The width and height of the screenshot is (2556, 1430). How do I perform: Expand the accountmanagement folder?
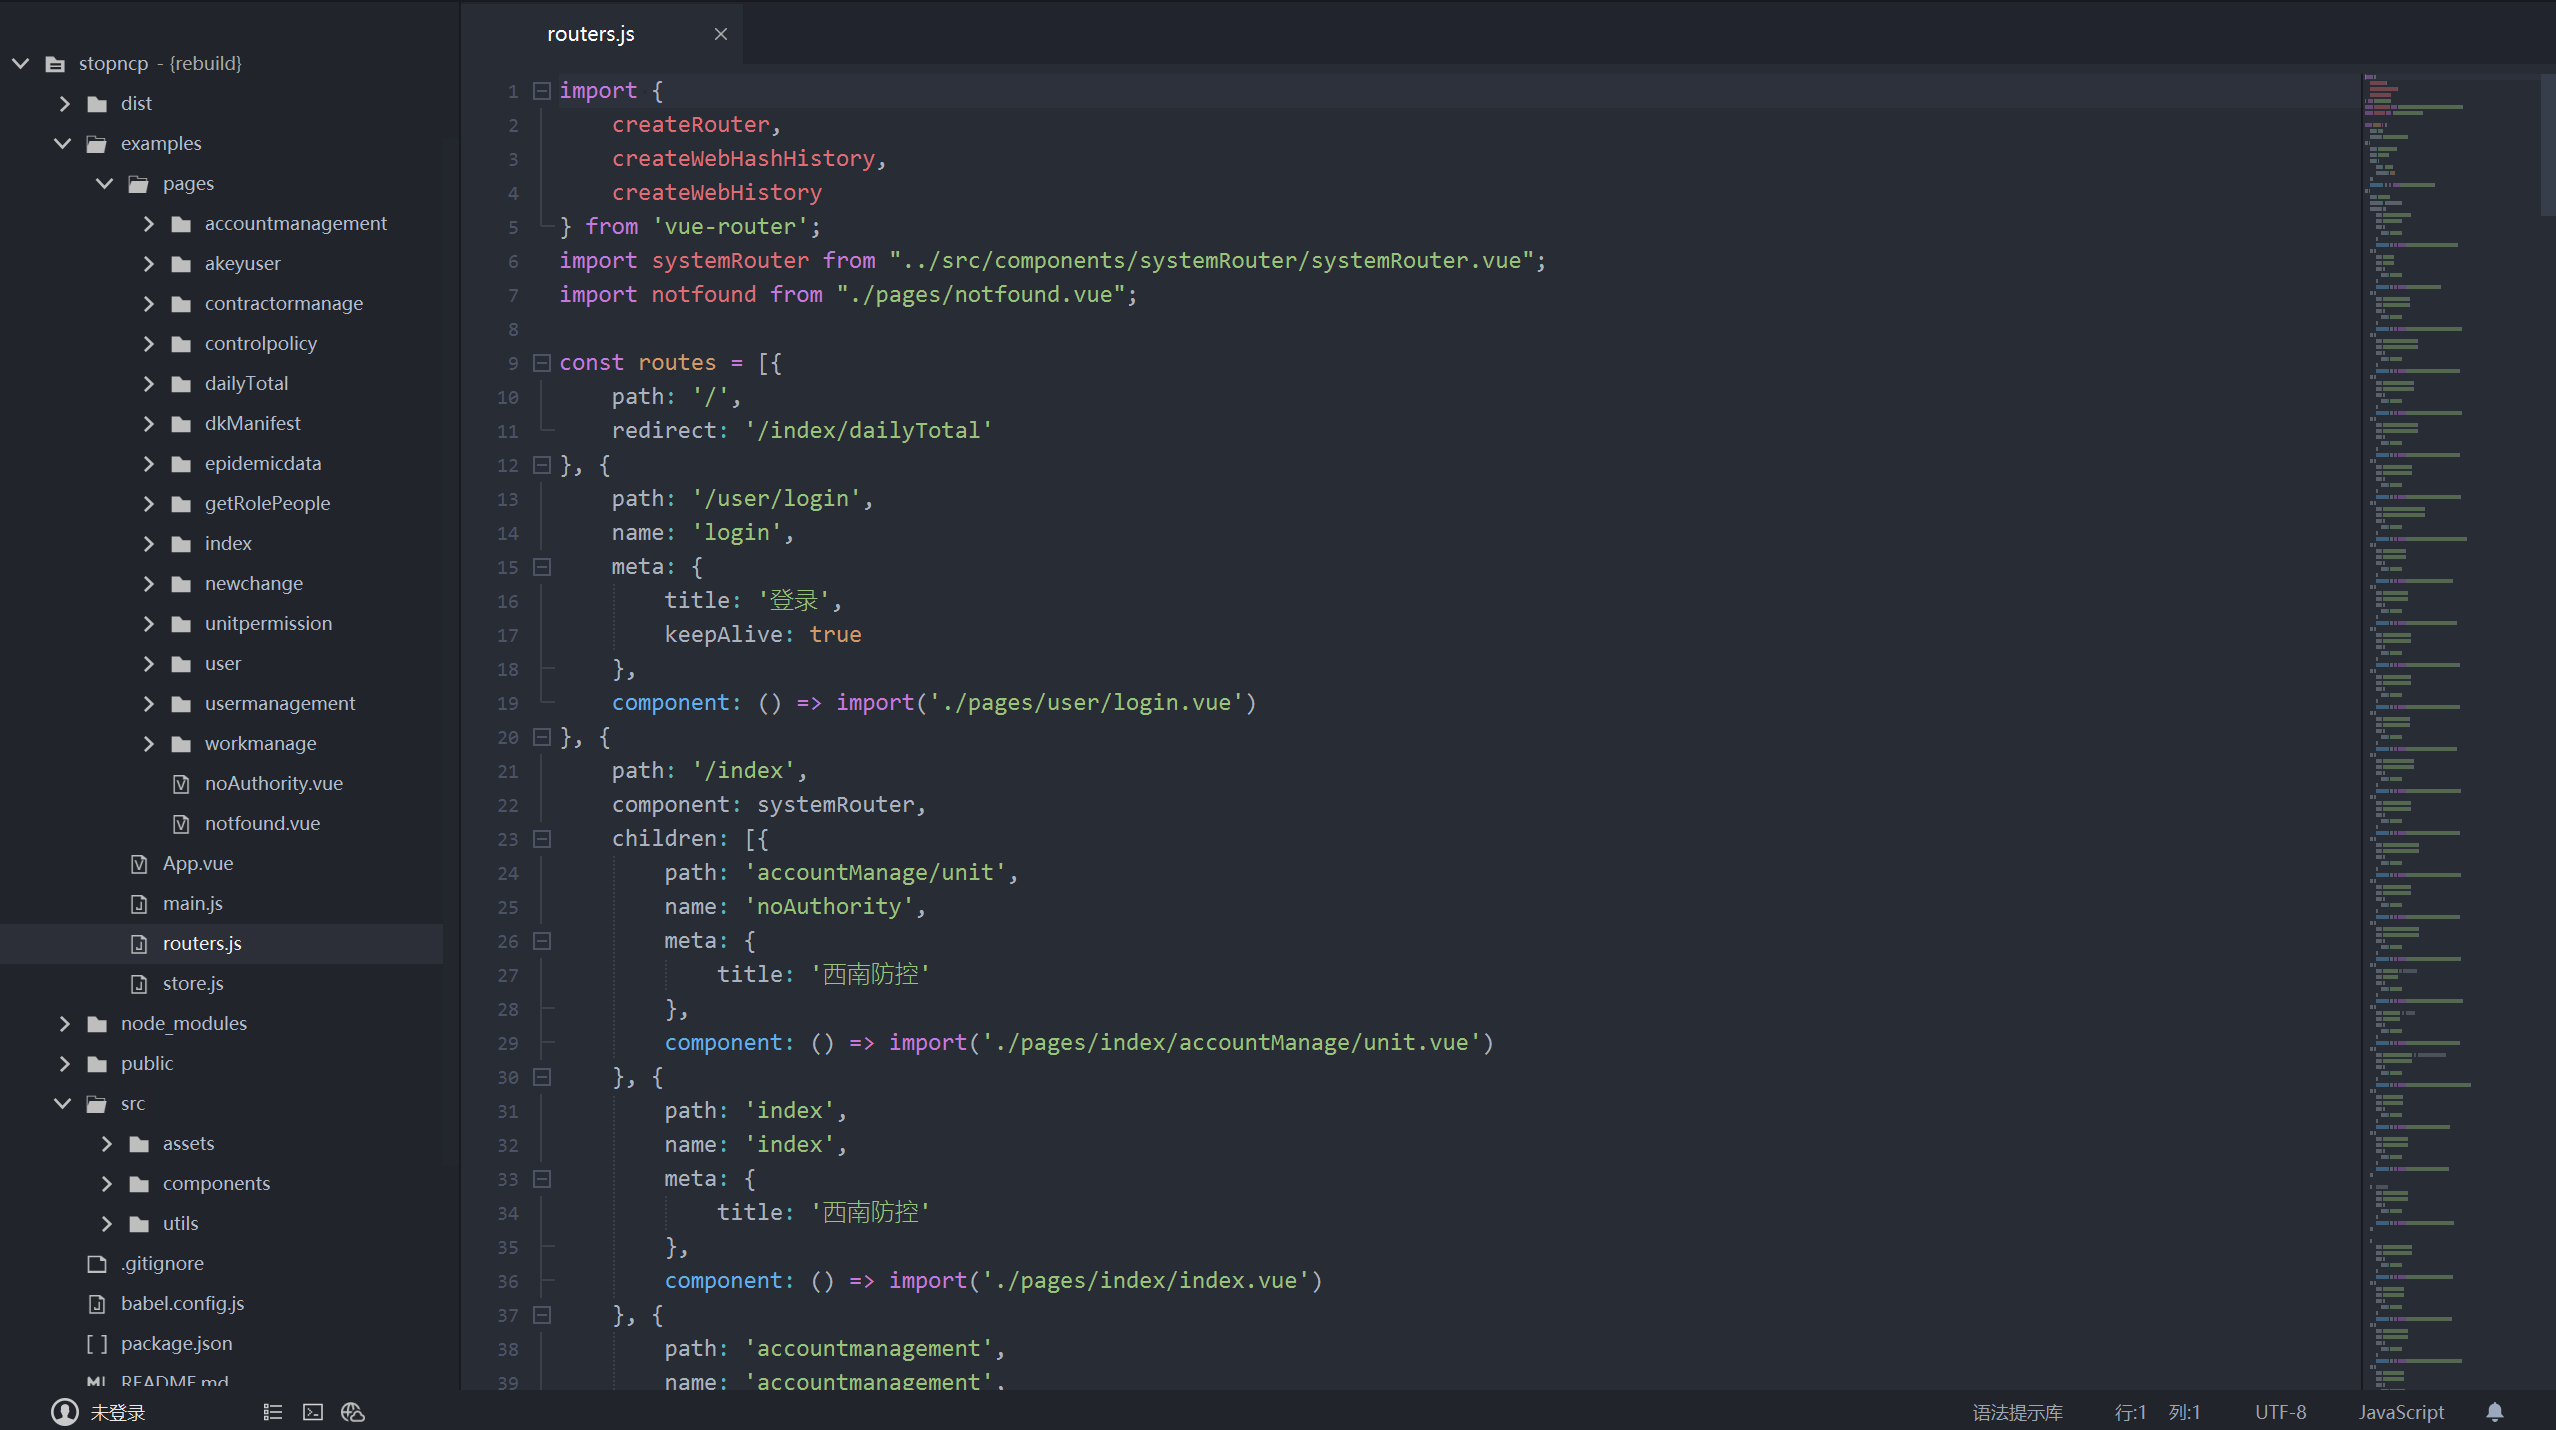(148, 224)
